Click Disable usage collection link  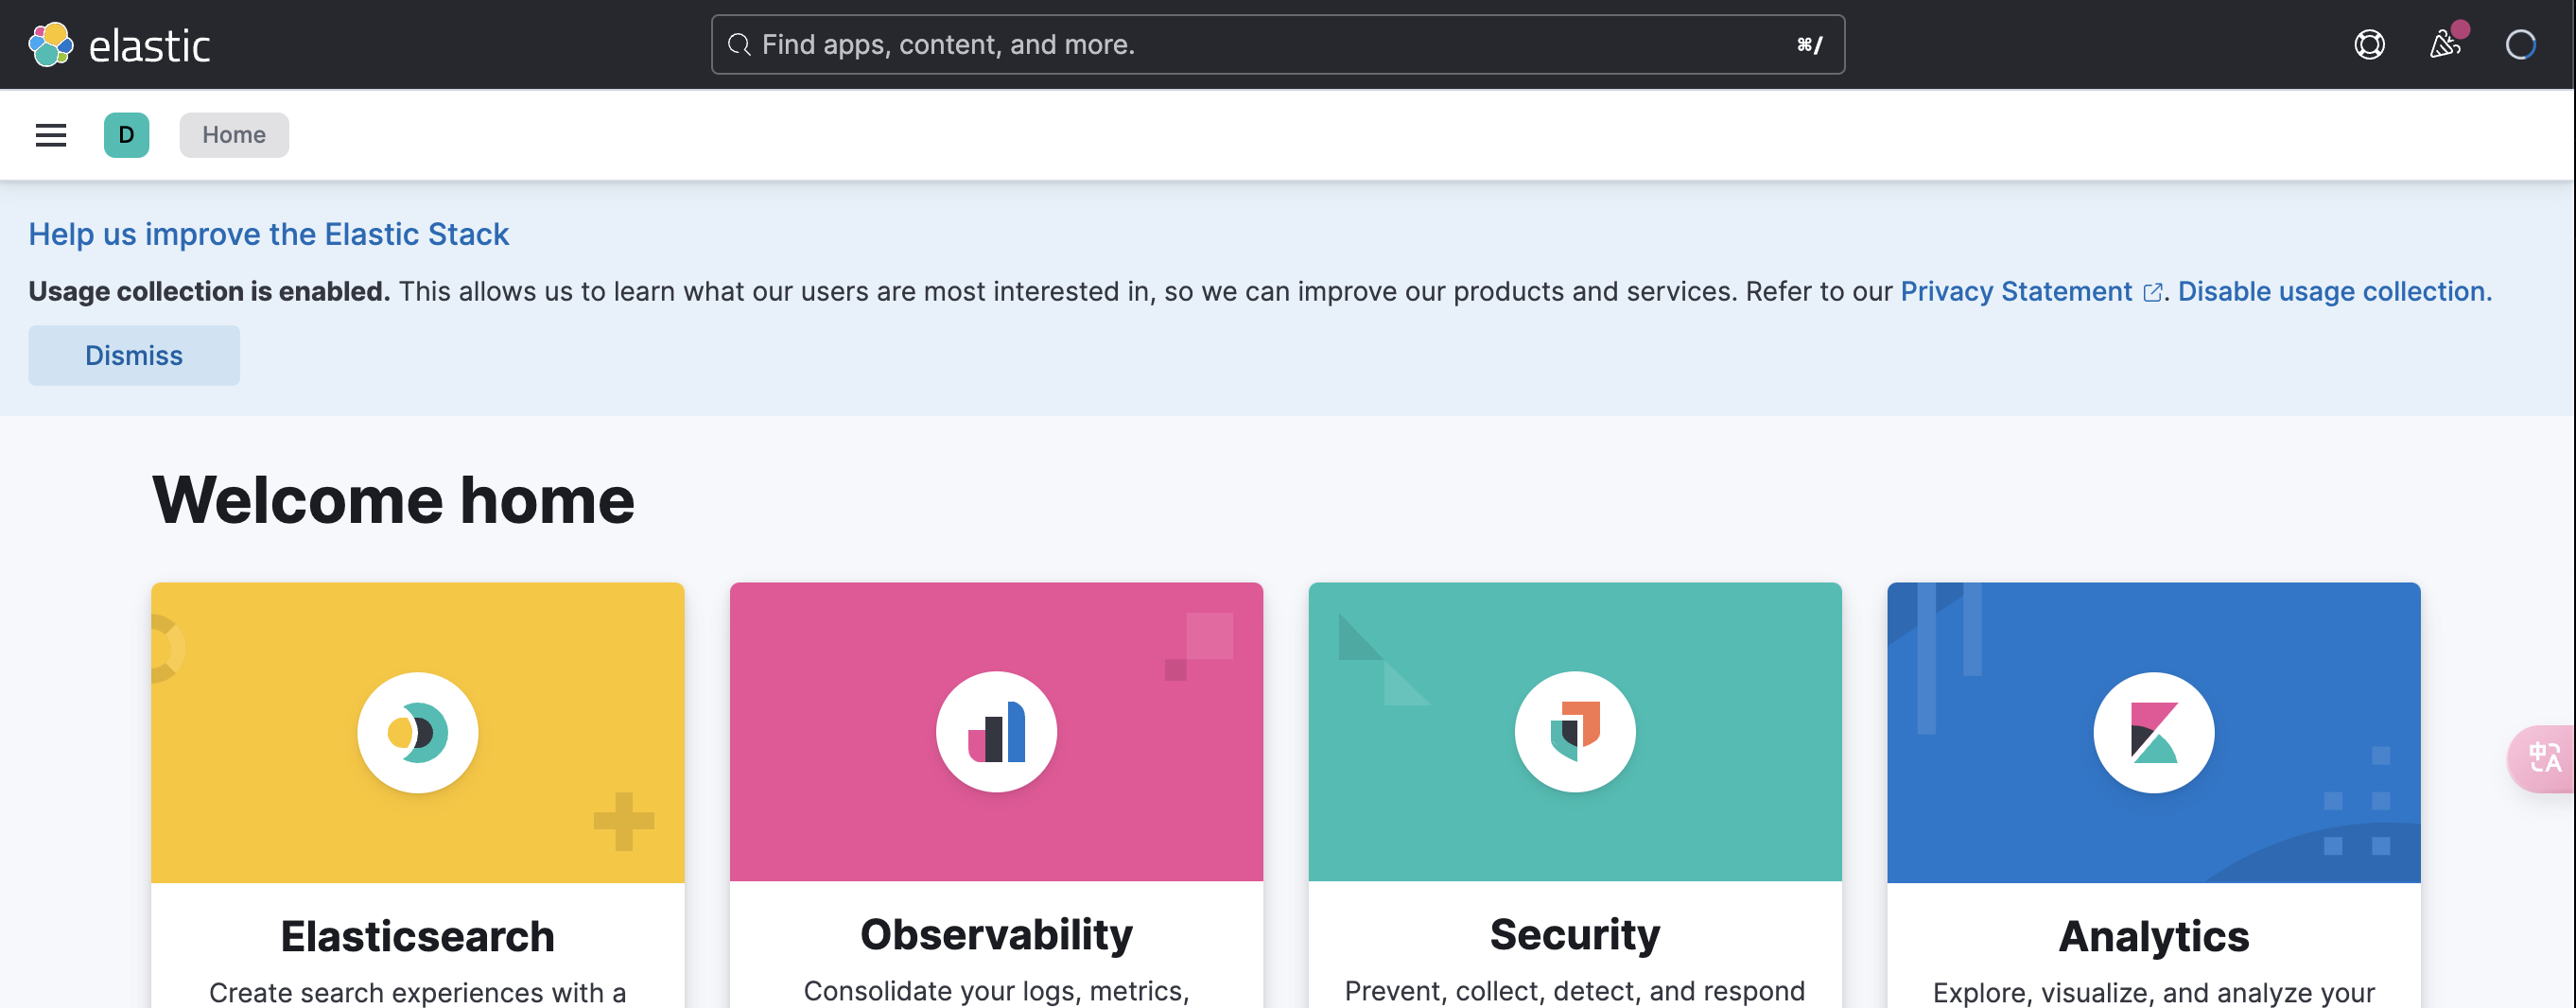point(2335,291)
